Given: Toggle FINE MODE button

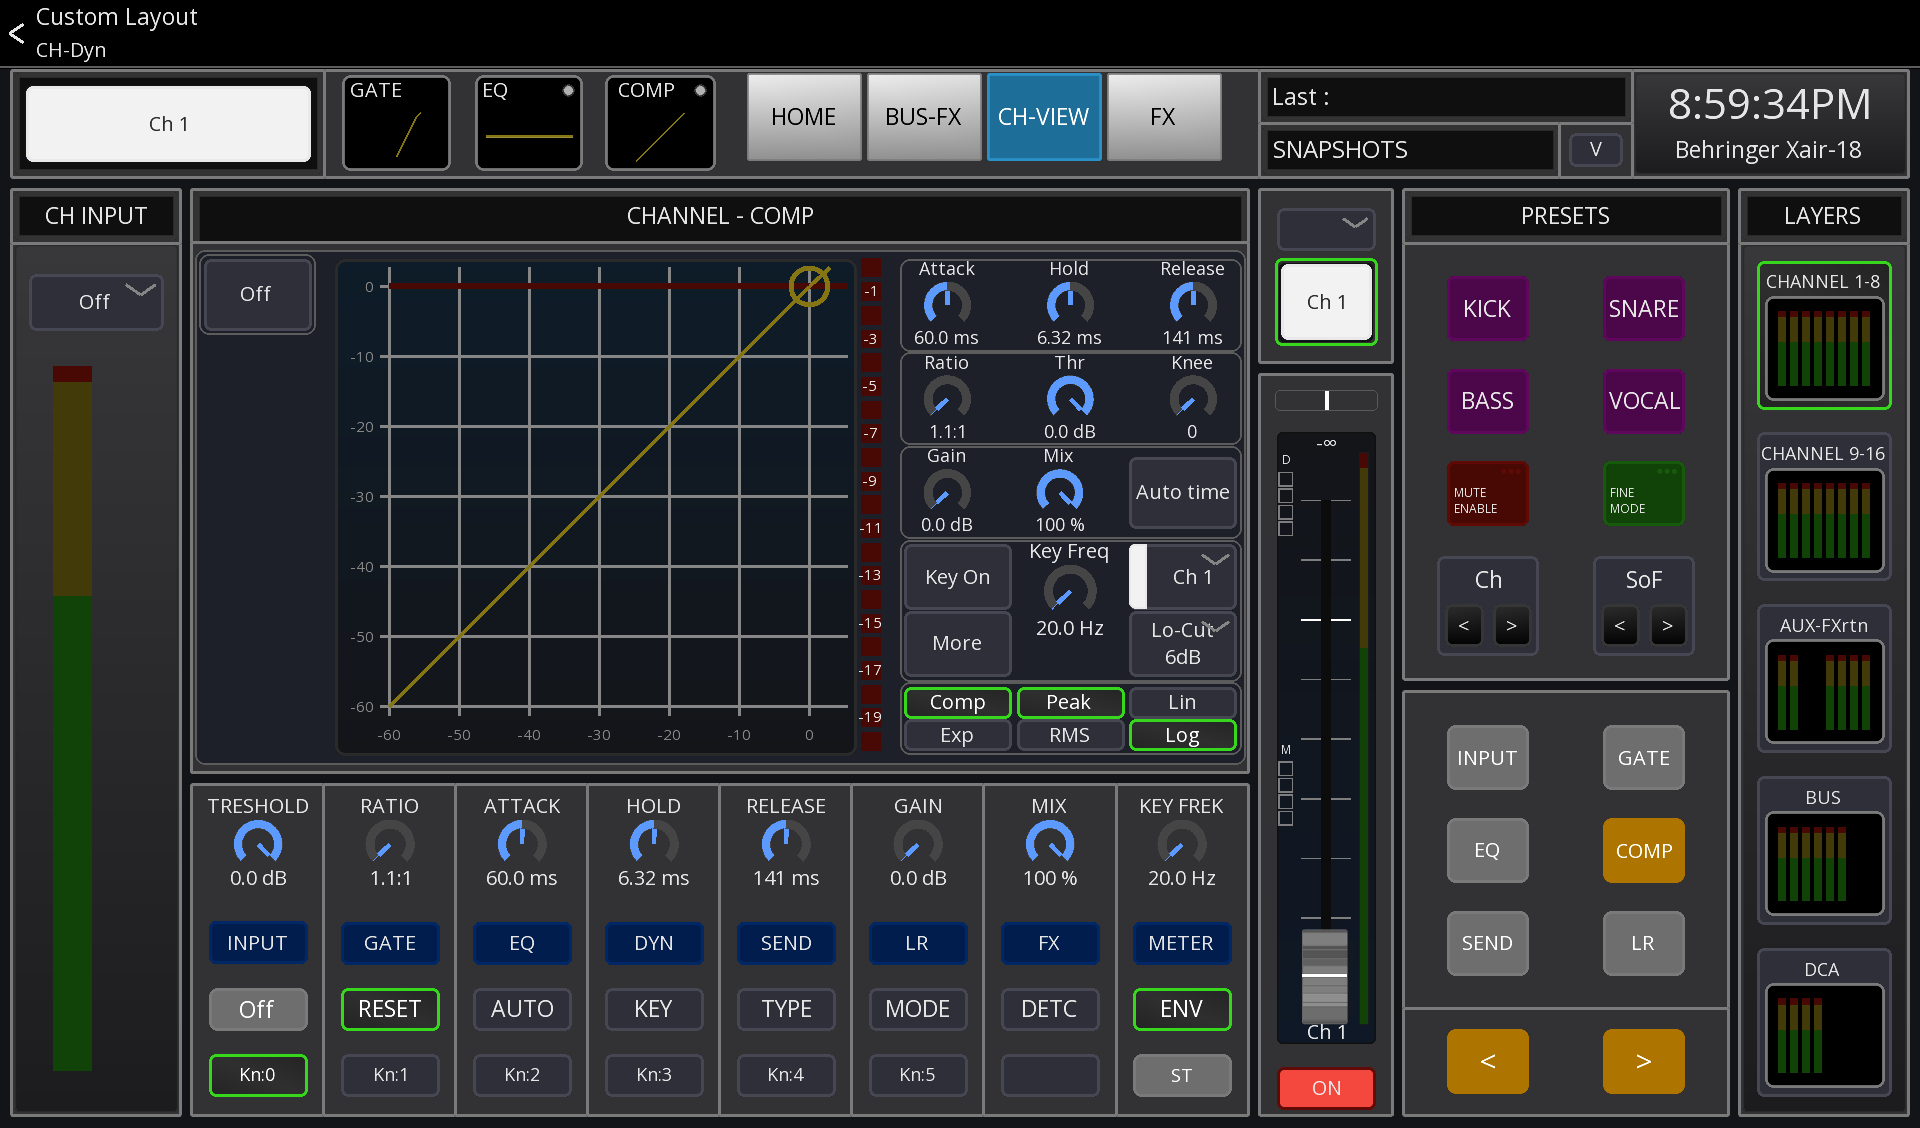Looking at the screenshot, I should pyautogui.click(x=1643, y=493).
